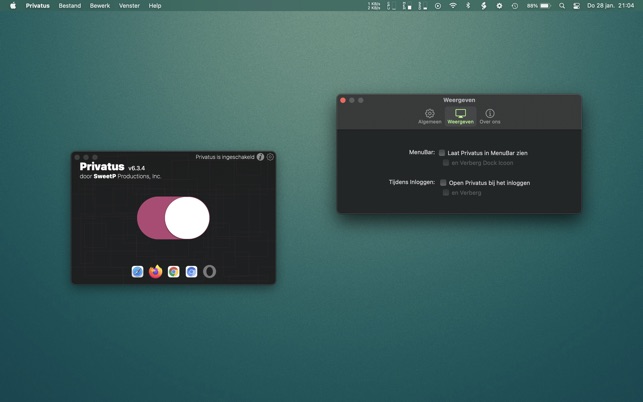Open the Help menu

coord(155,6)
